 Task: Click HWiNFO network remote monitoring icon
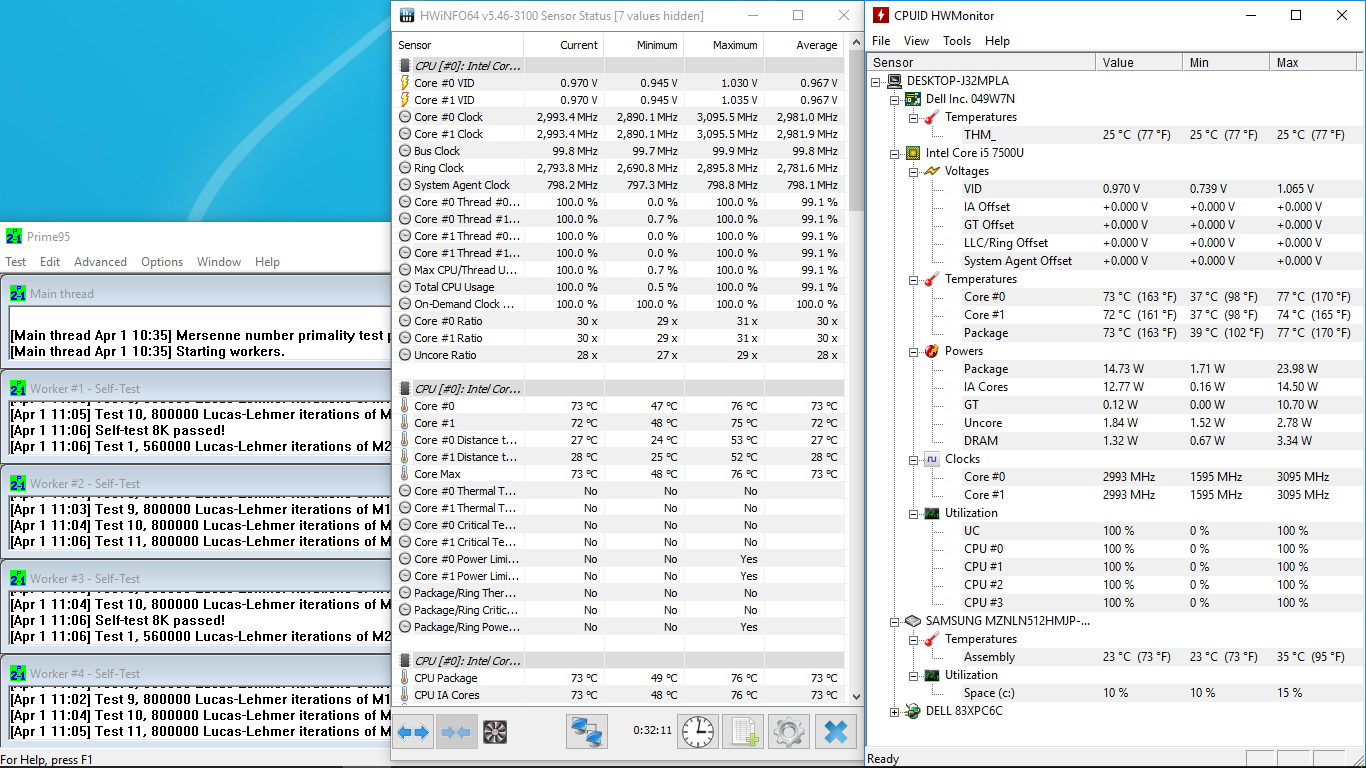[x=587, y=732]
